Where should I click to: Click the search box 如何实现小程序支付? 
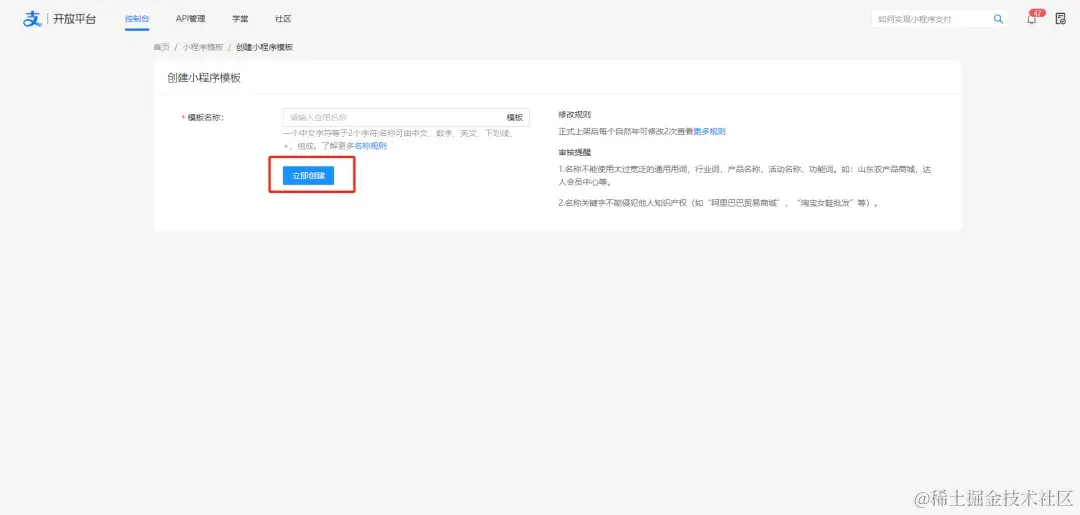click(x=939, y=19)
